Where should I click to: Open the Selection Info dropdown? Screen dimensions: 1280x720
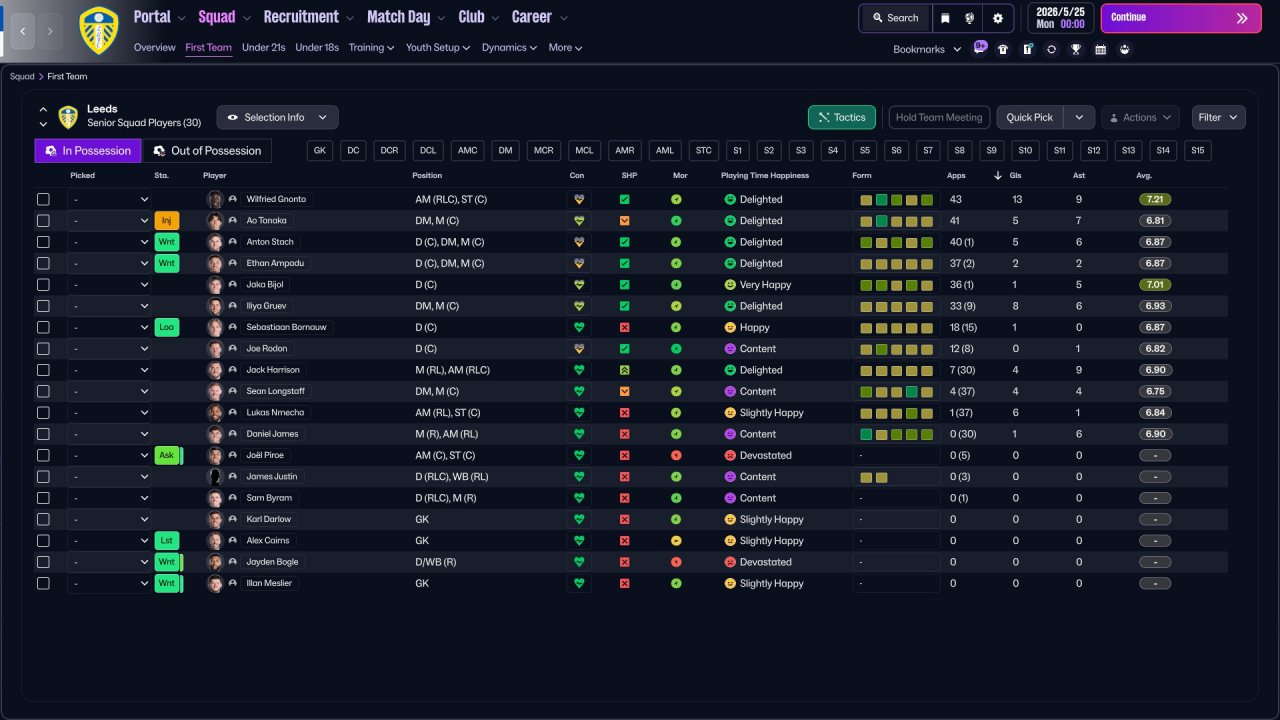pyautogui.click(x=277, y=117)
